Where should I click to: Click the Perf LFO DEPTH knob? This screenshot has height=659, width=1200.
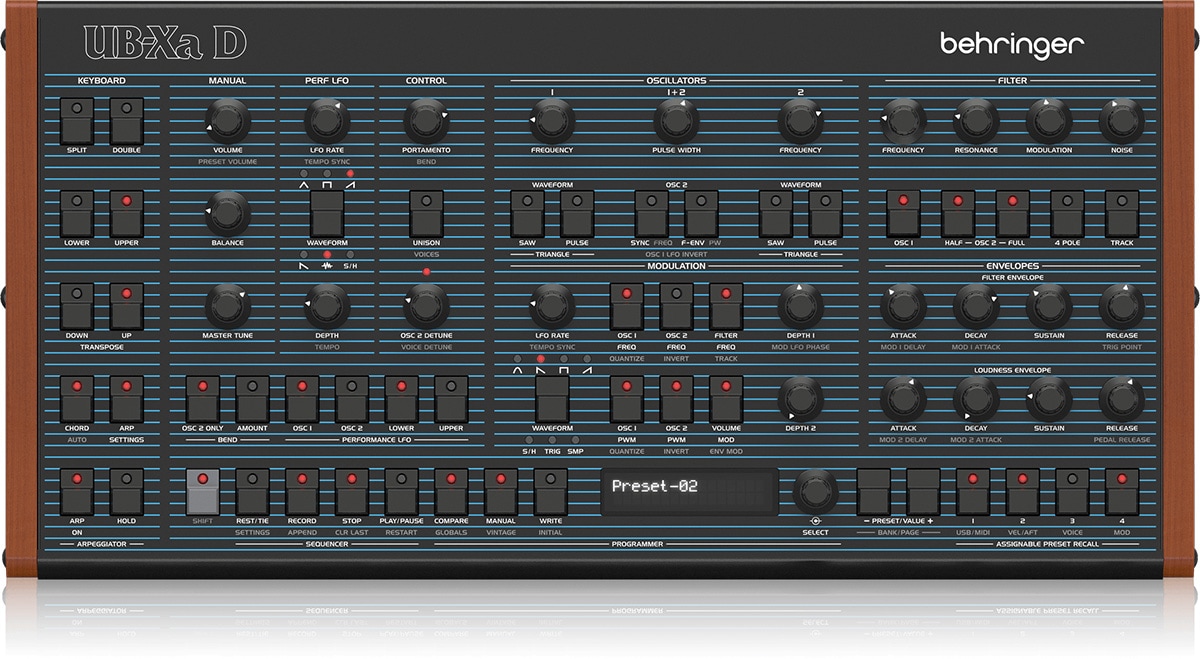point(327,304)
